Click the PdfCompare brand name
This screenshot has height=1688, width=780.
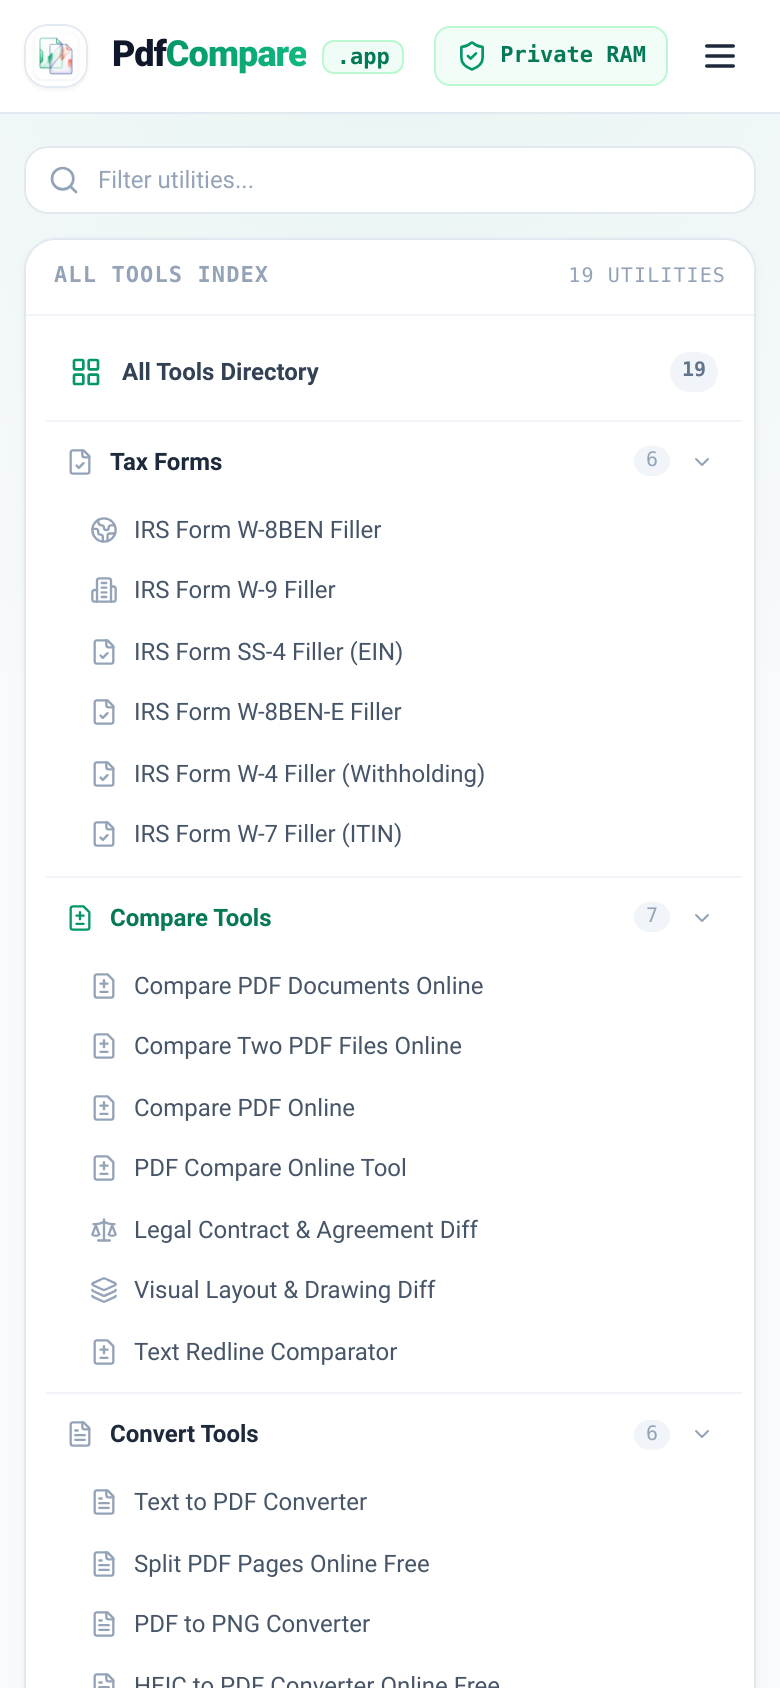pos(209,54)
